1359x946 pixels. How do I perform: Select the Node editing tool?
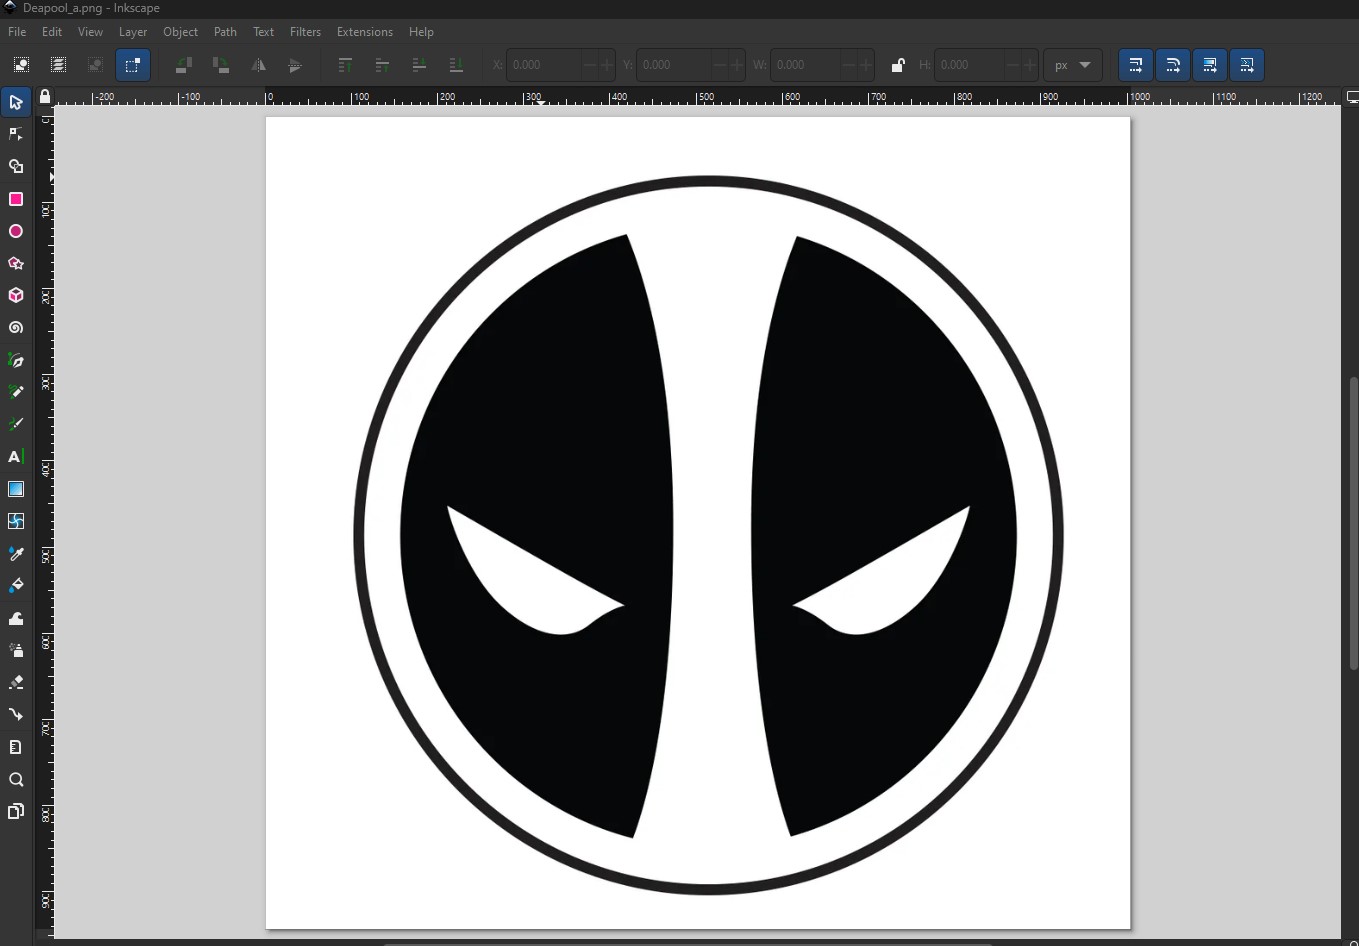tap(16, 134)
